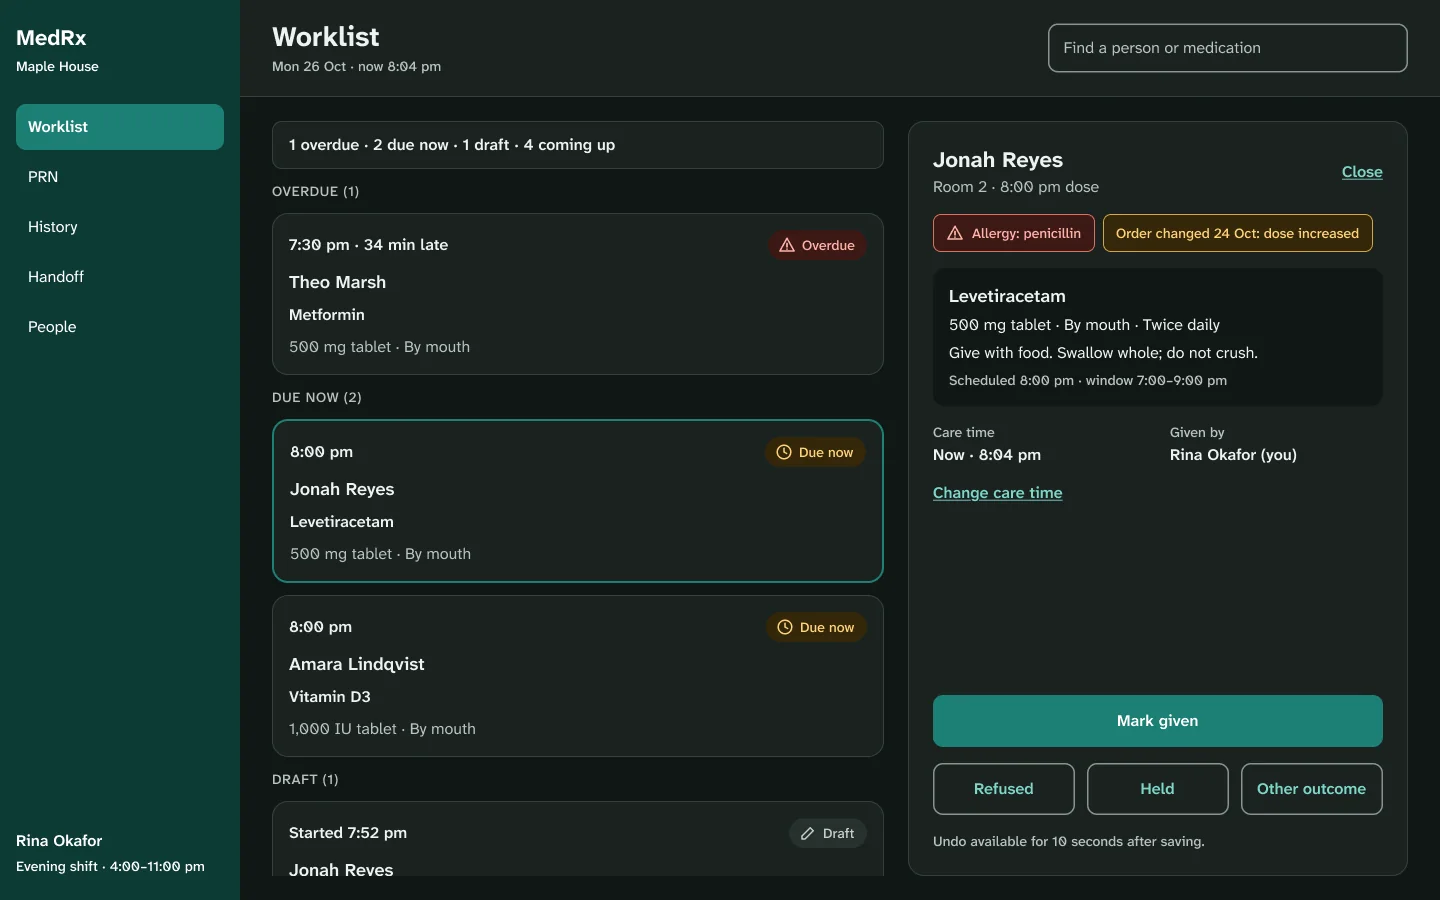Open Theo Marsh's overdue Metformin card

(578, 294)
